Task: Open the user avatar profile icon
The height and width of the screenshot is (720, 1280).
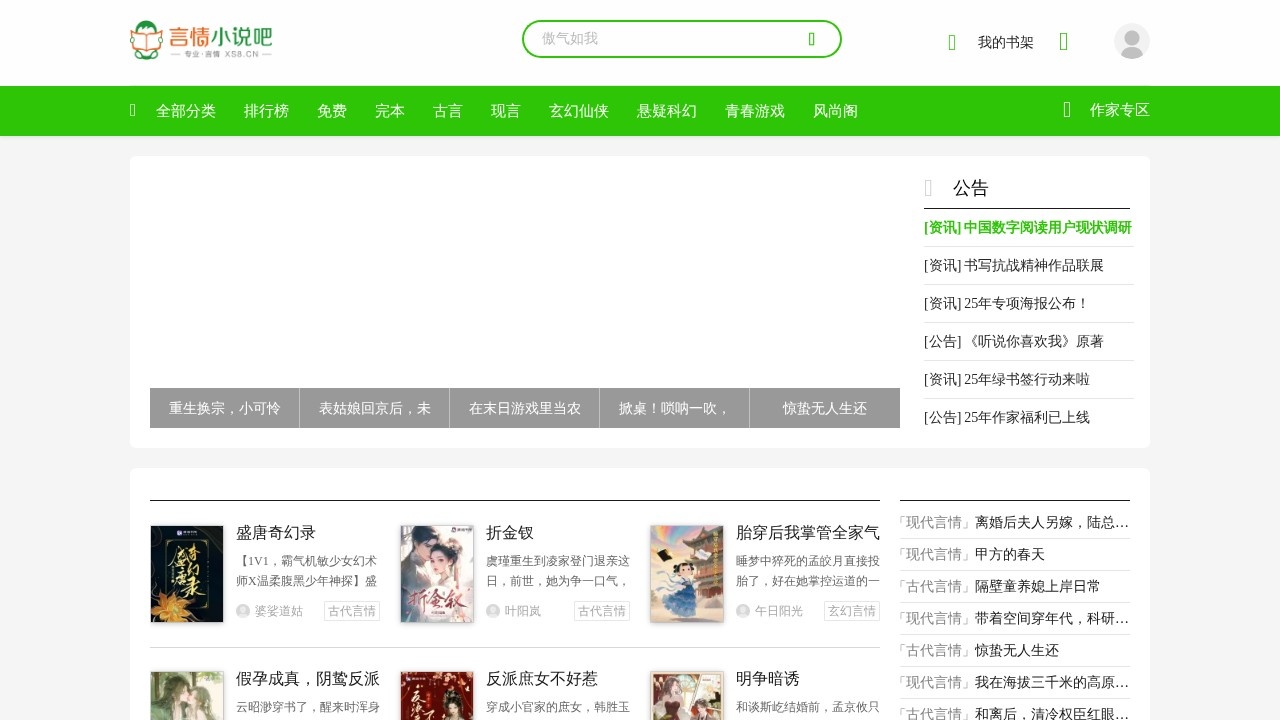Action: [1131, 41]
